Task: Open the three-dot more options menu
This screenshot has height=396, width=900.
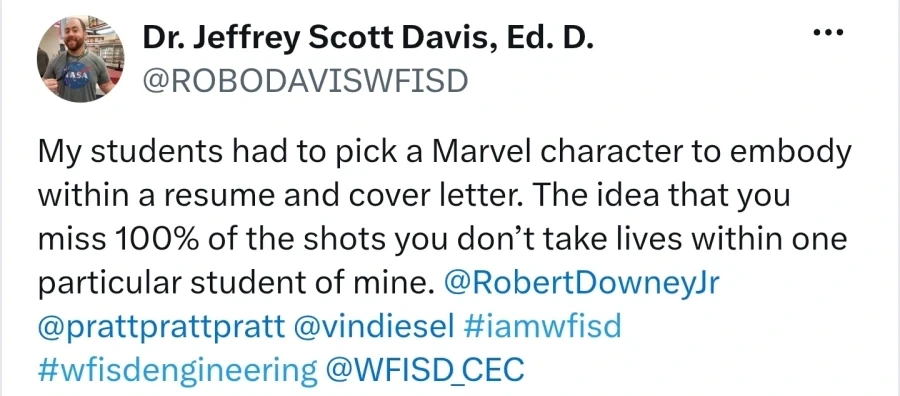Action: (x=829, y=33)
